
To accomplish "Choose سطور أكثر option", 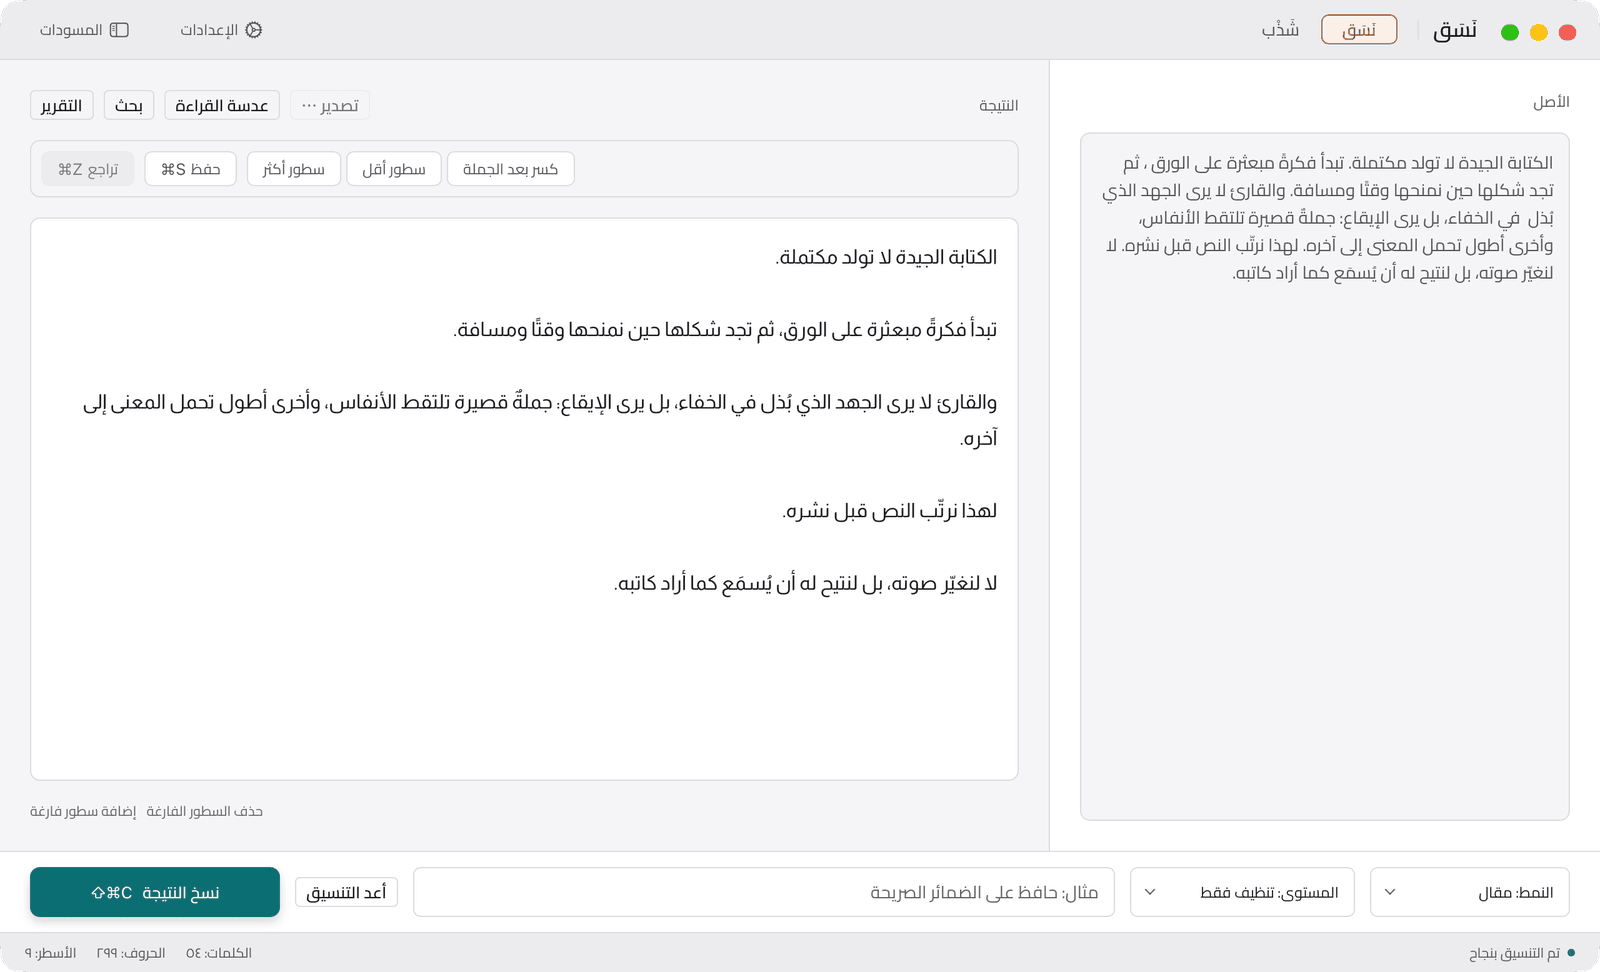I will tap(294, 169).
